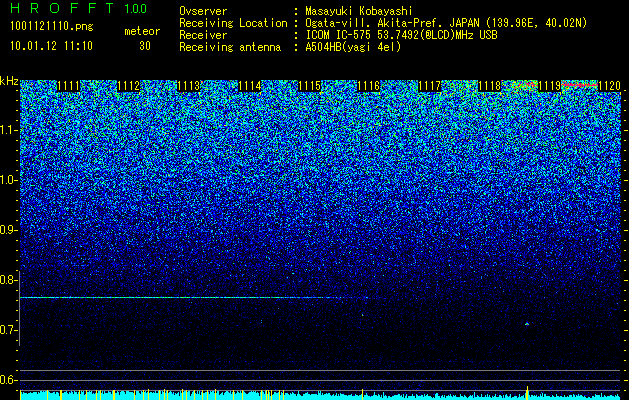Click time marker 1112
The height and width of the screenshot is (400, 629).
[129, 86]
